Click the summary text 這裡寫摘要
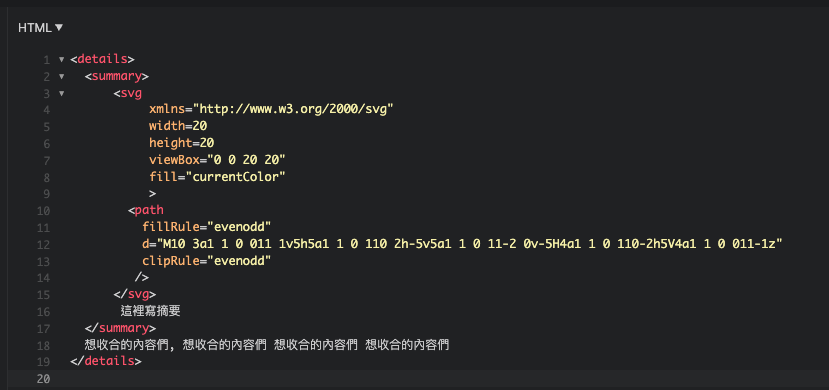Screen dimensions: 829x390 [151, 311]
